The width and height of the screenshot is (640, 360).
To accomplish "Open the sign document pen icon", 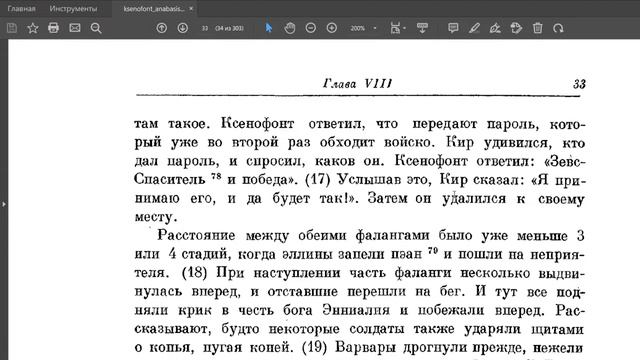I will coord(495,28).
